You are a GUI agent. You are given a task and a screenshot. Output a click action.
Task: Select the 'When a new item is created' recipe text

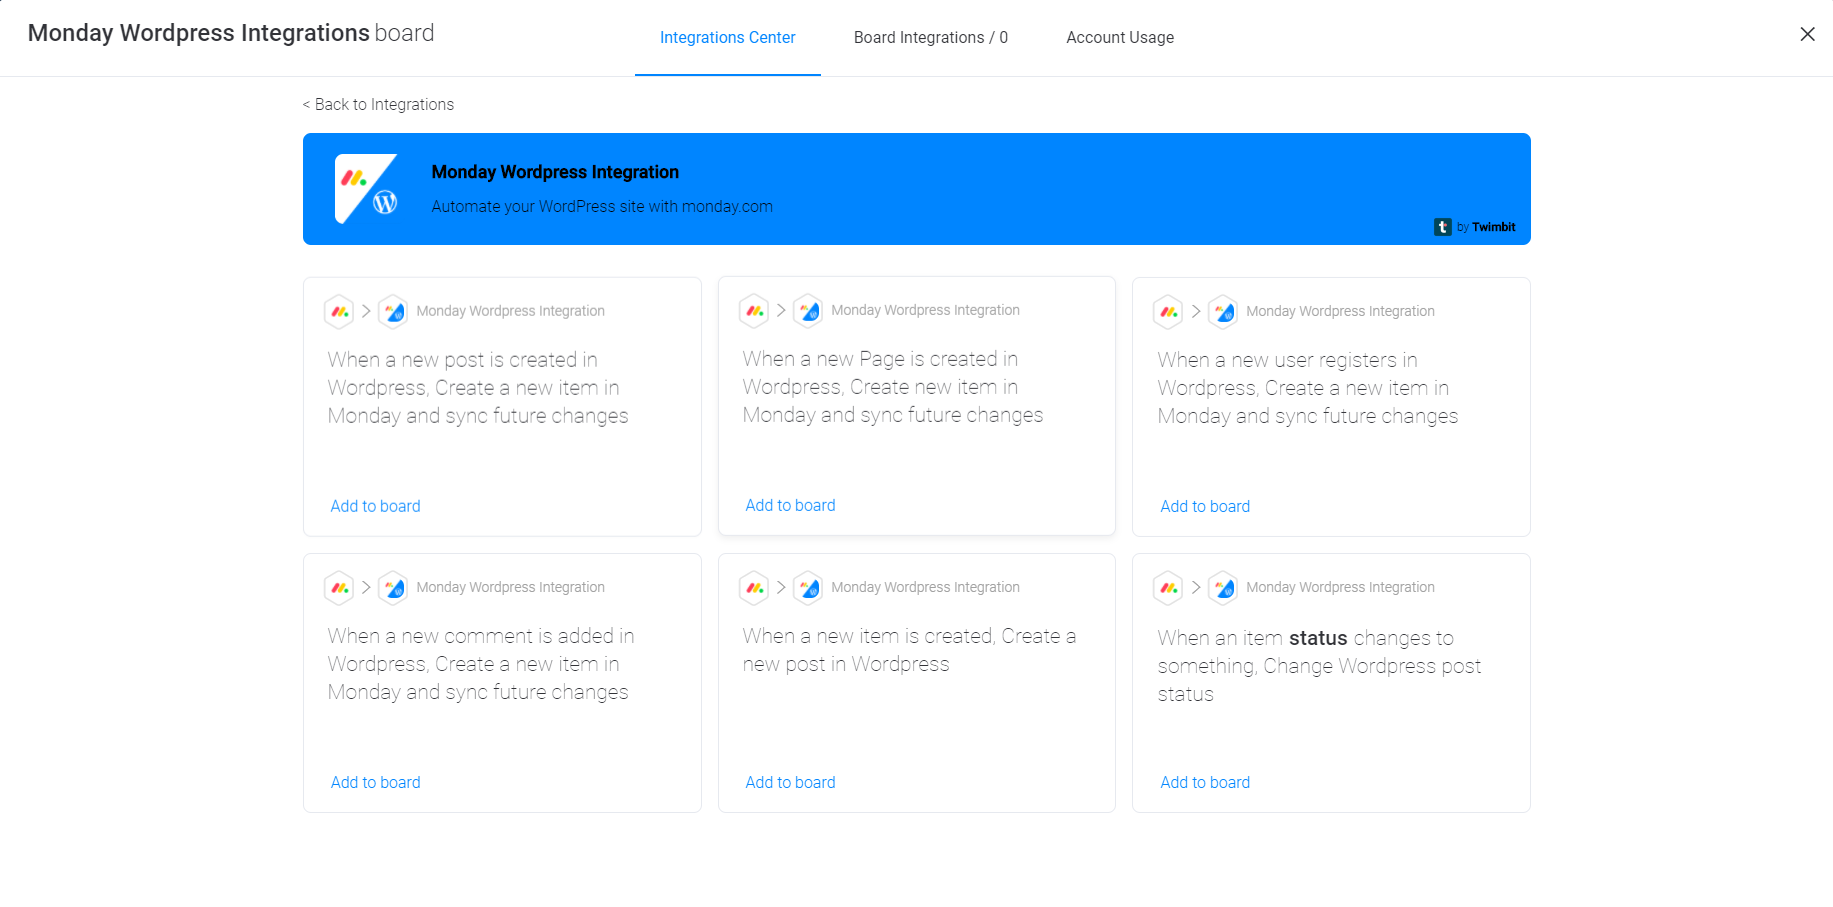pyautogui.click(x=909, y=650)
